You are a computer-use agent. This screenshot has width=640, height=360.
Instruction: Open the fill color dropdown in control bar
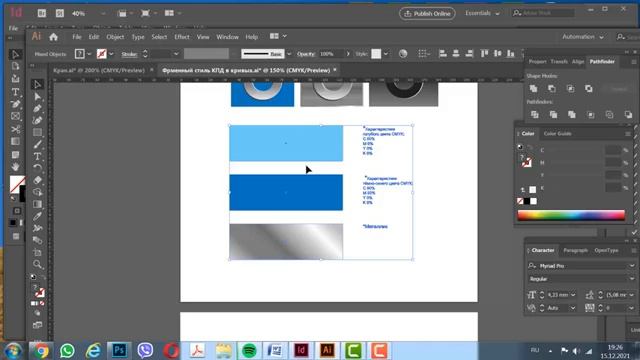89,54
